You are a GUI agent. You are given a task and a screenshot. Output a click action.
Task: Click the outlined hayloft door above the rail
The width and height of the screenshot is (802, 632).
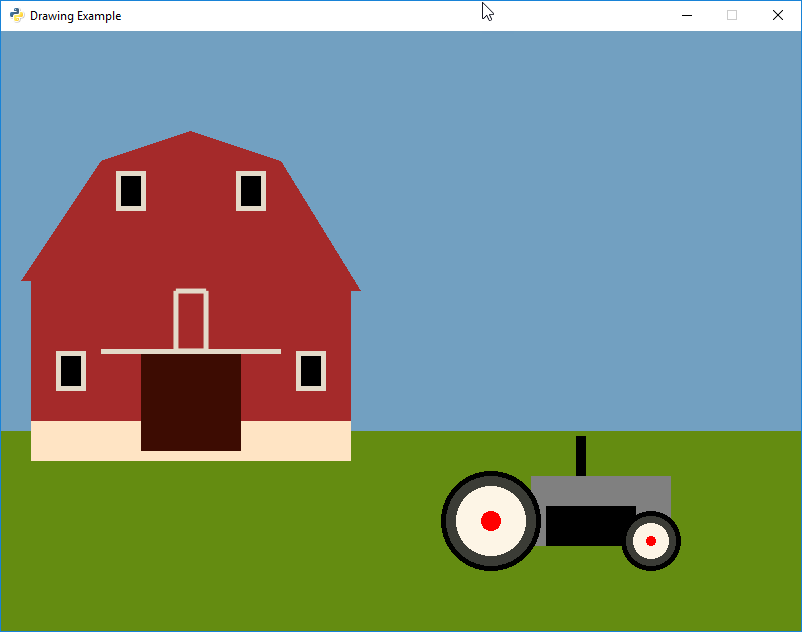[x=191, y=320]
